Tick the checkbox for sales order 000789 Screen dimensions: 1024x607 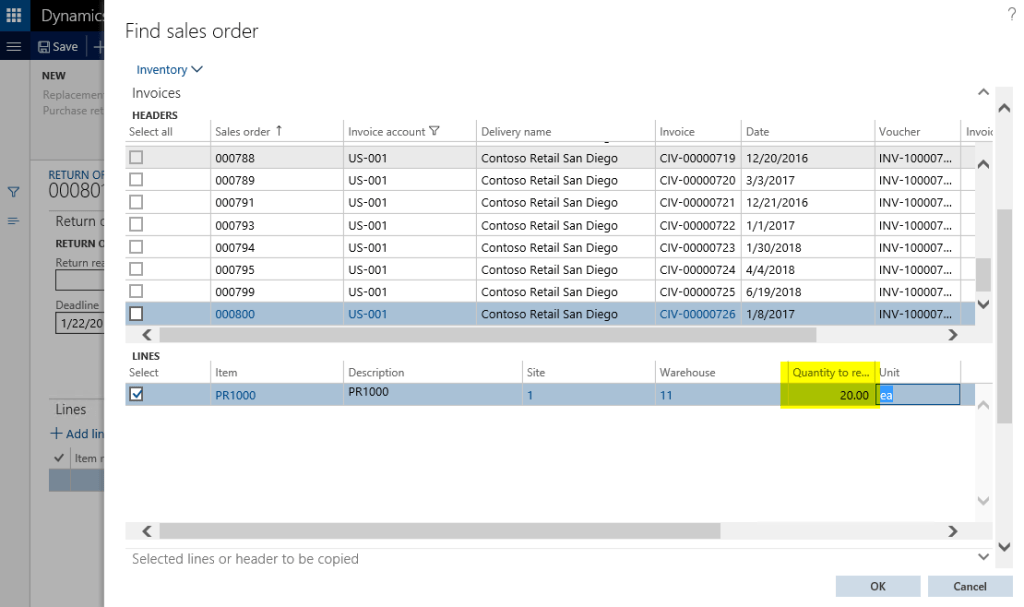[x=137, y=179]
